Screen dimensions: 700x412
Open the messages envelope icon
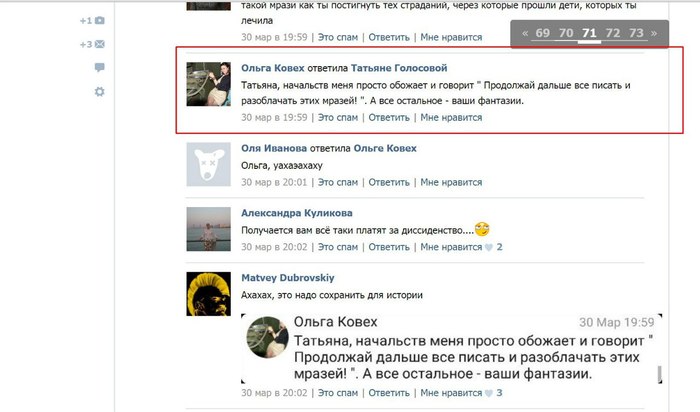(x=100, y=44)
